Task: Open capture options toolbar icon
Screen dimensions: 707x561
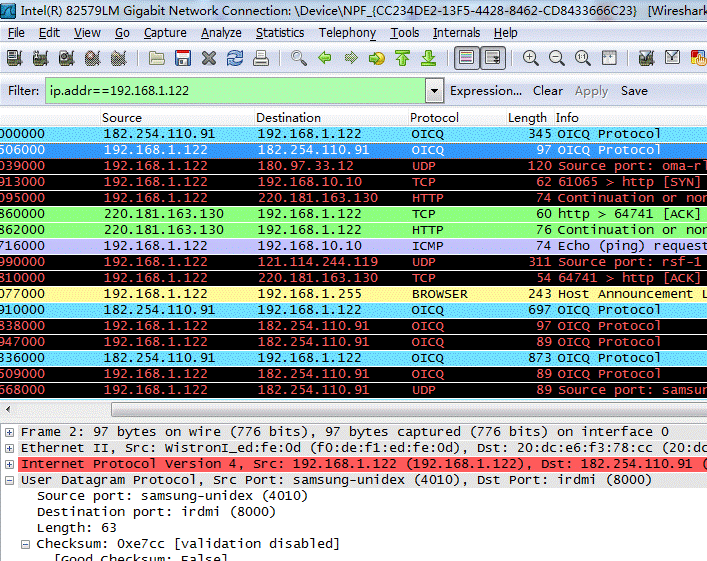Action: 41,58
